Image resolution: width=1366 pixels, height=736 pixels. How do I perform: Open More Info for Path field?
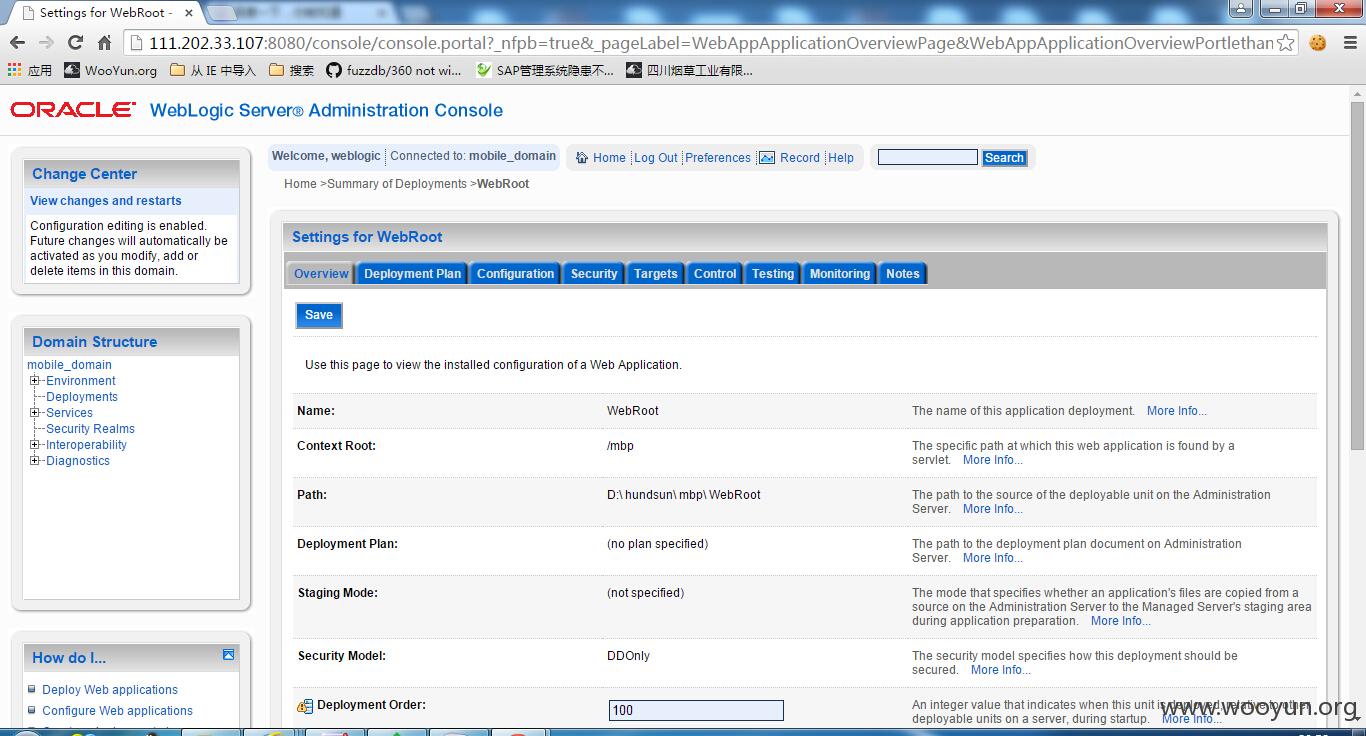(x=993, y=509)
